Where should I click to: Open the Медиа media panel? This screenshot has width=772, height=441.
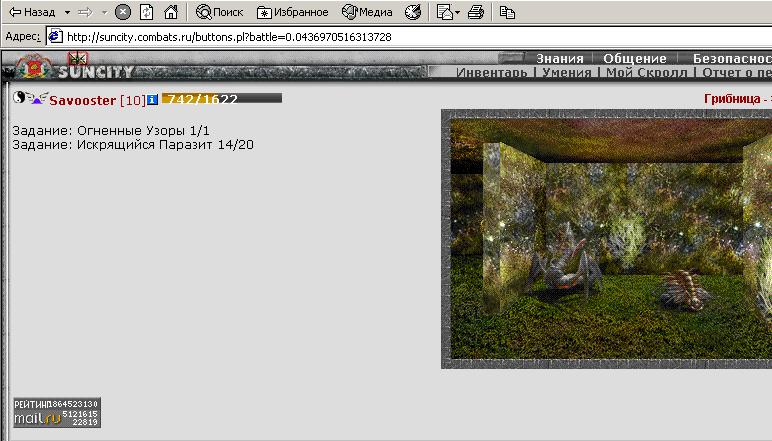pos(367,12)
